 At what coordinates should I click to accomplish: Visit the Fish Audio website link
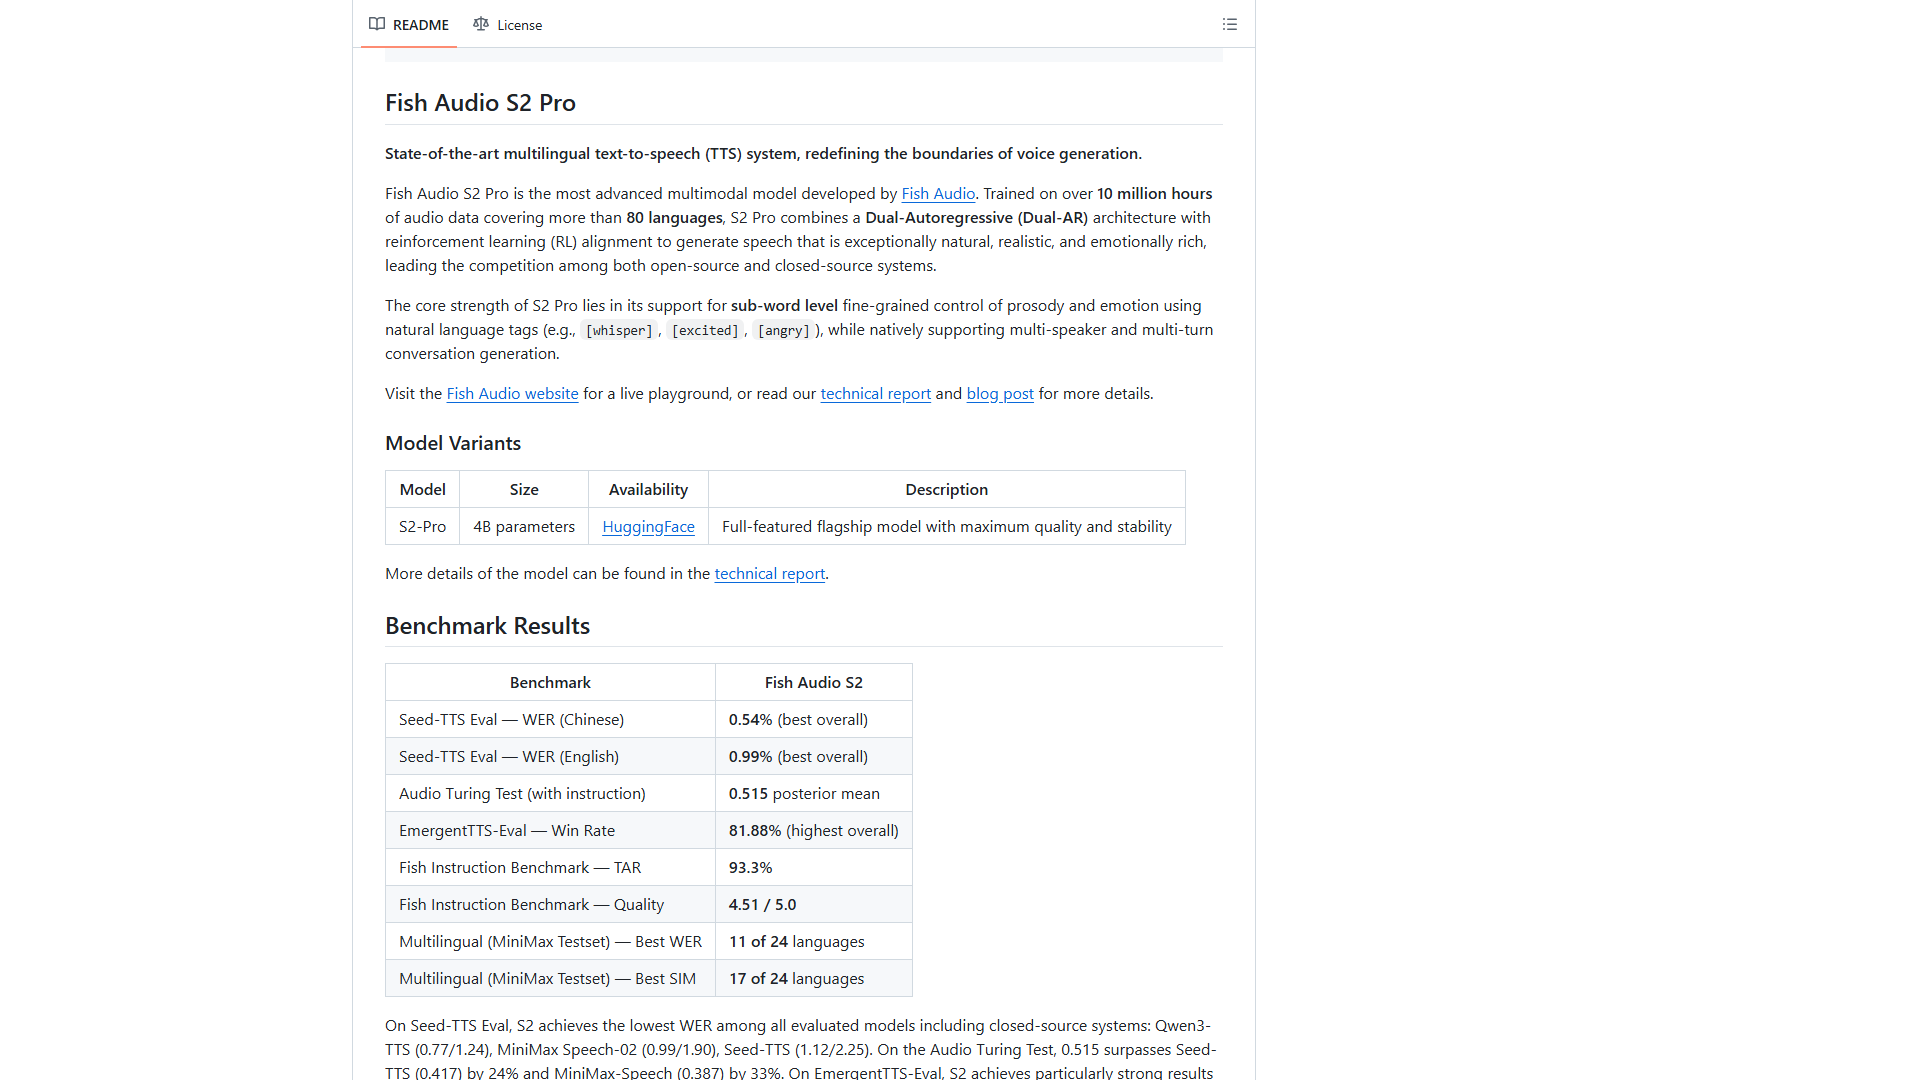[512, 394]
